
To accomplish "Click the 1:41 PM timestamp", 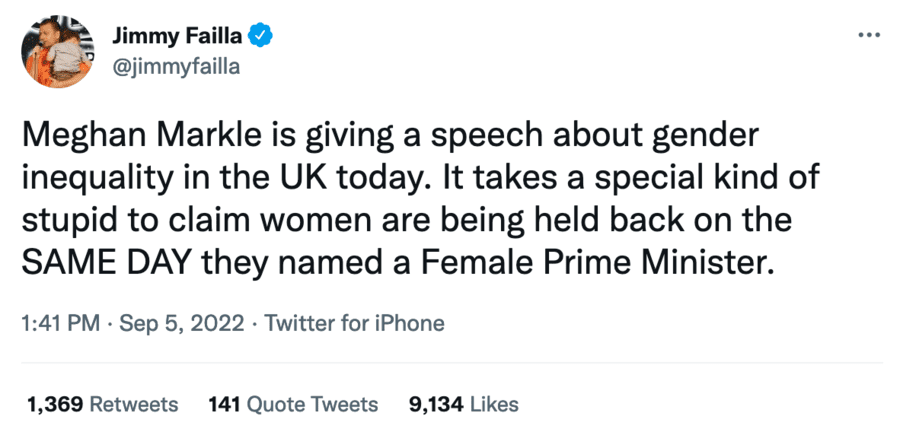I will [x=58, y=323].
